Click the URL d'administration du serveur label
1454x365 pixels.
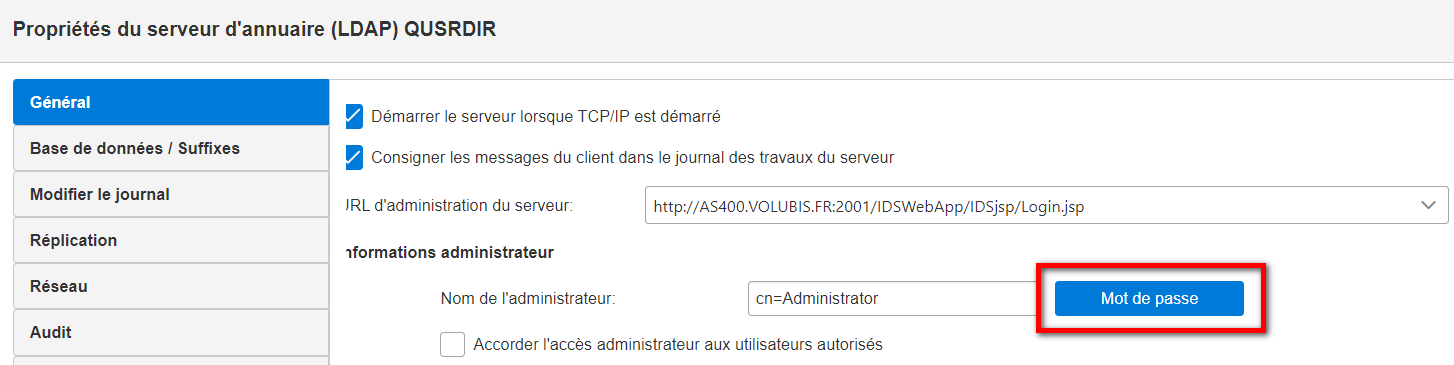457,206
